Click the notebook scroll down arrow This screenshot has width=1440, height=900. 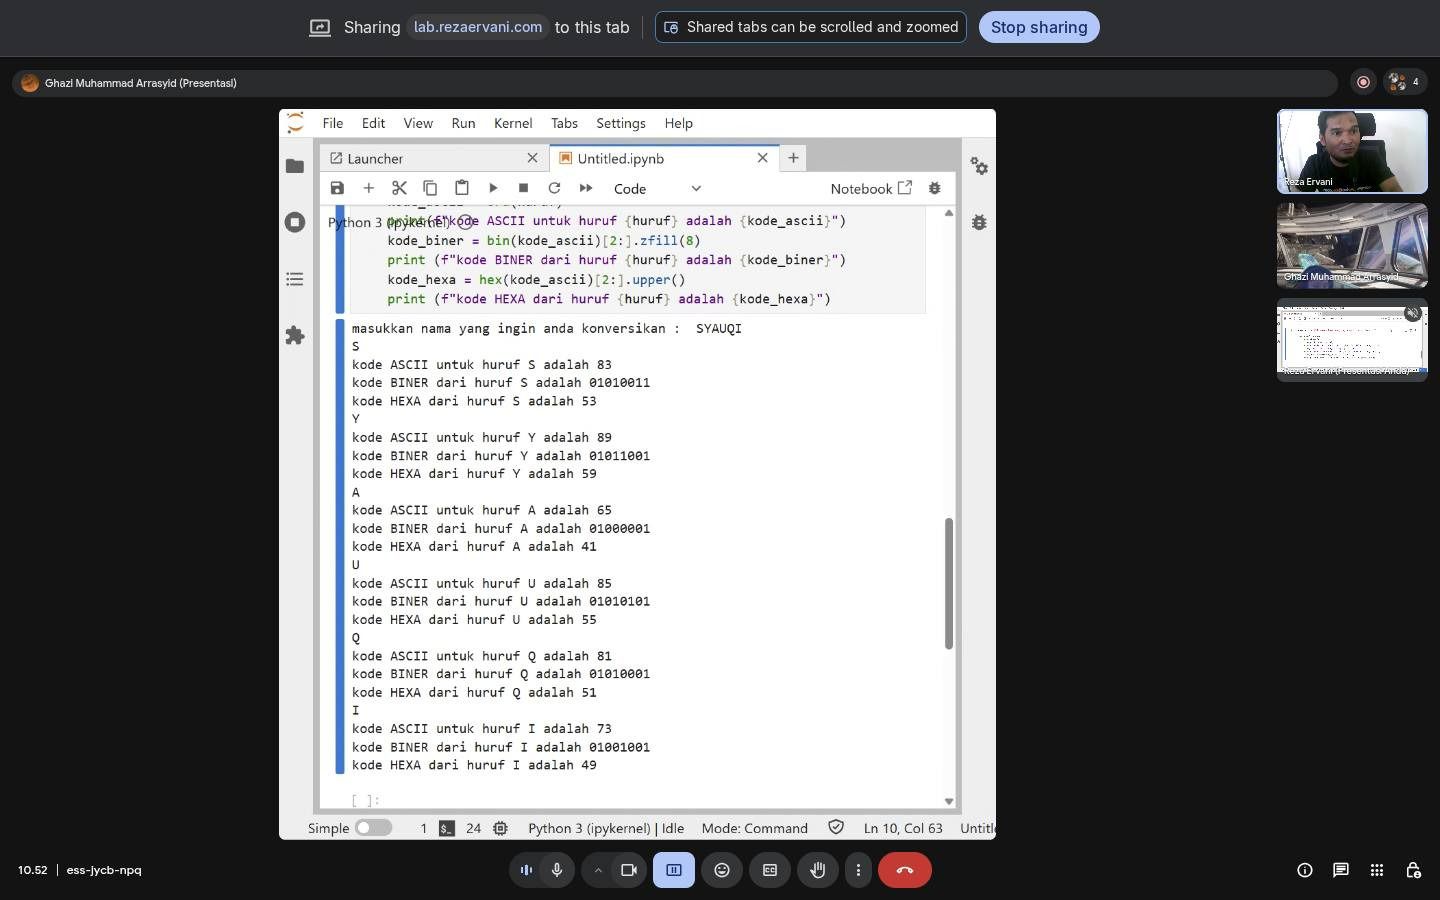(x=948, y=801)
